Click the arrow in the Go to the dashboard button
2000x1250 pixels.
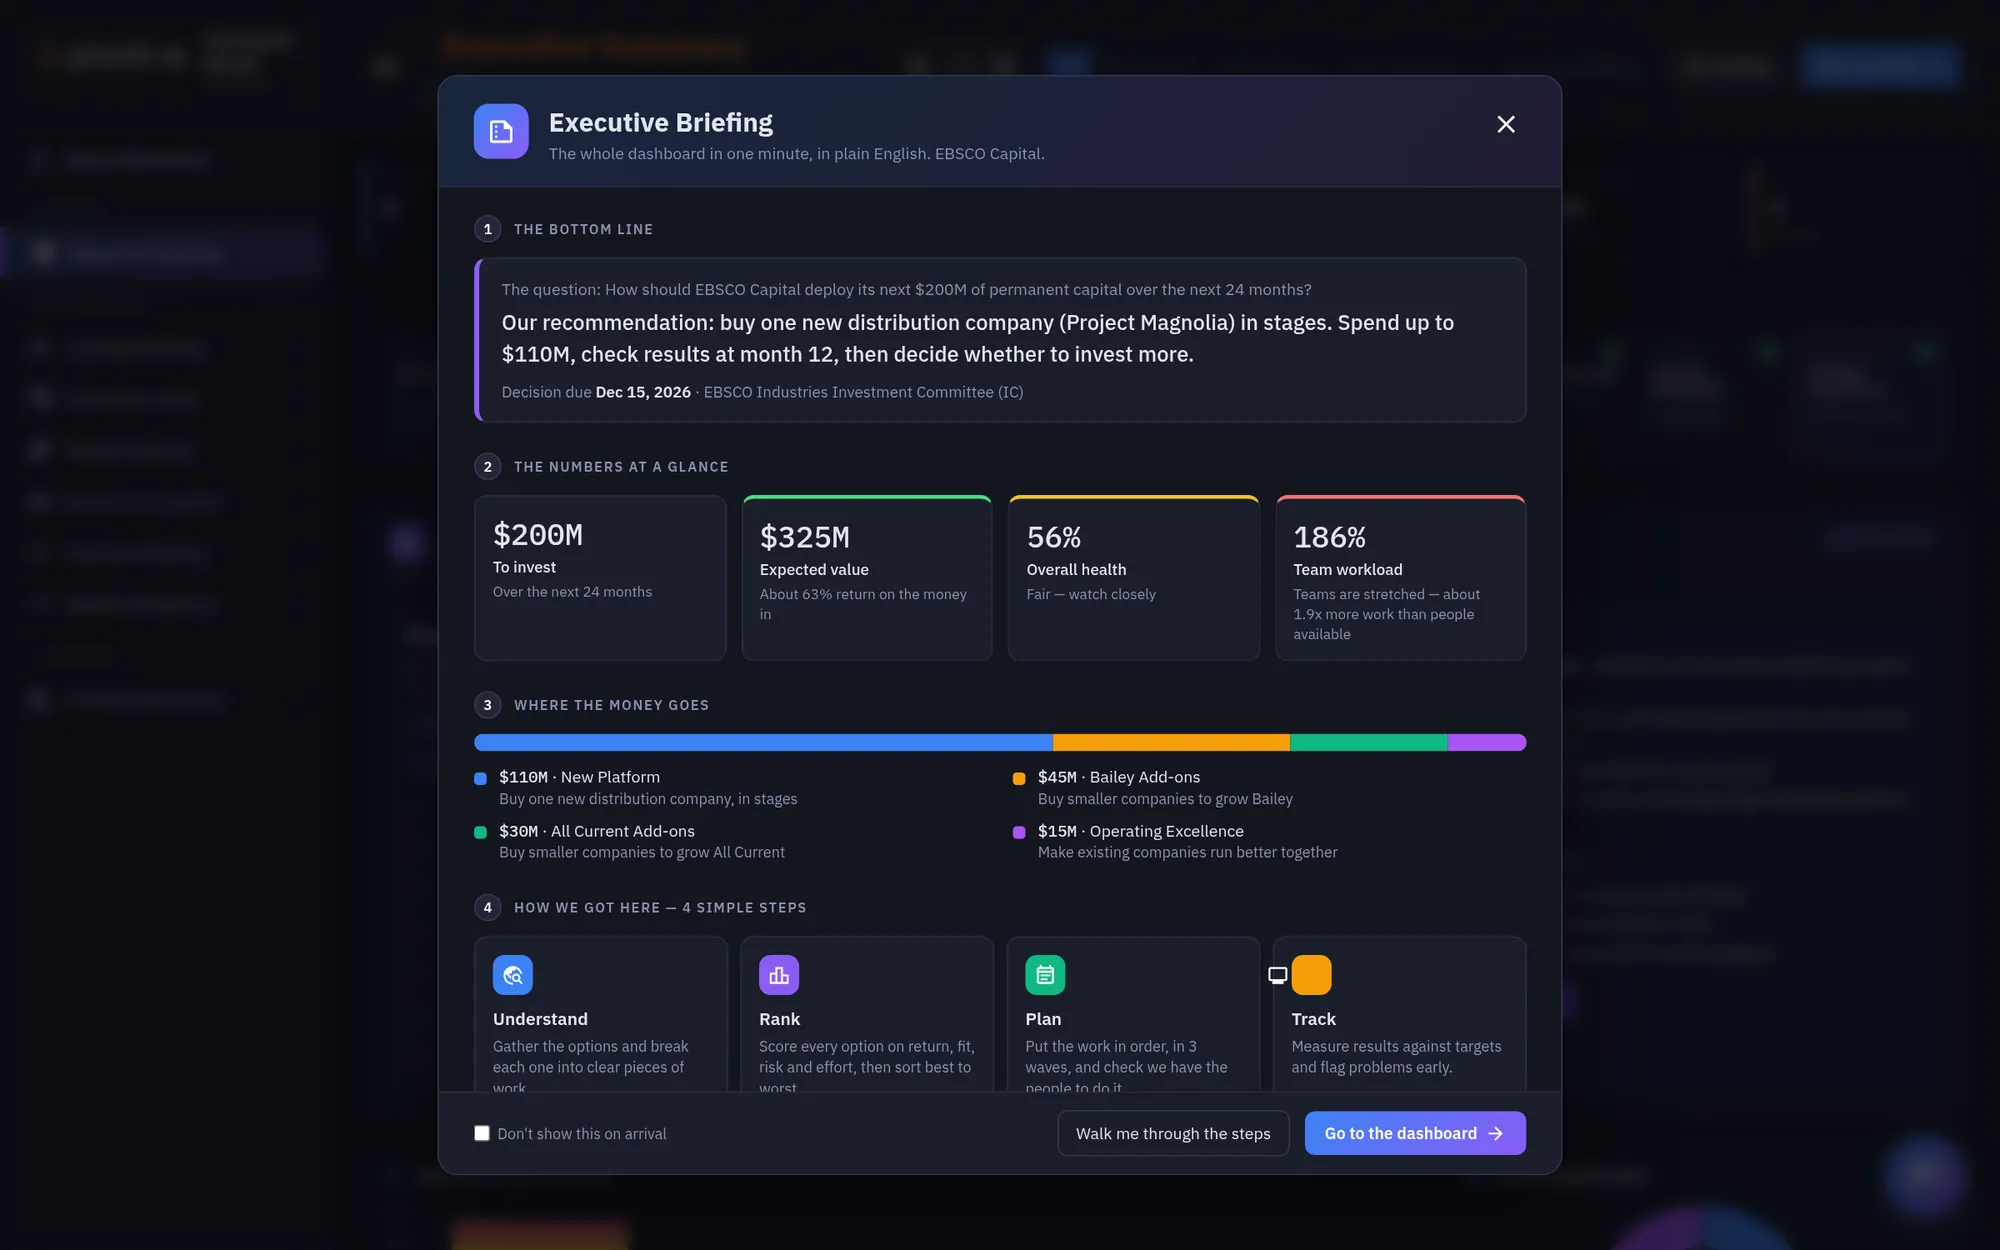point(1496,1133)
